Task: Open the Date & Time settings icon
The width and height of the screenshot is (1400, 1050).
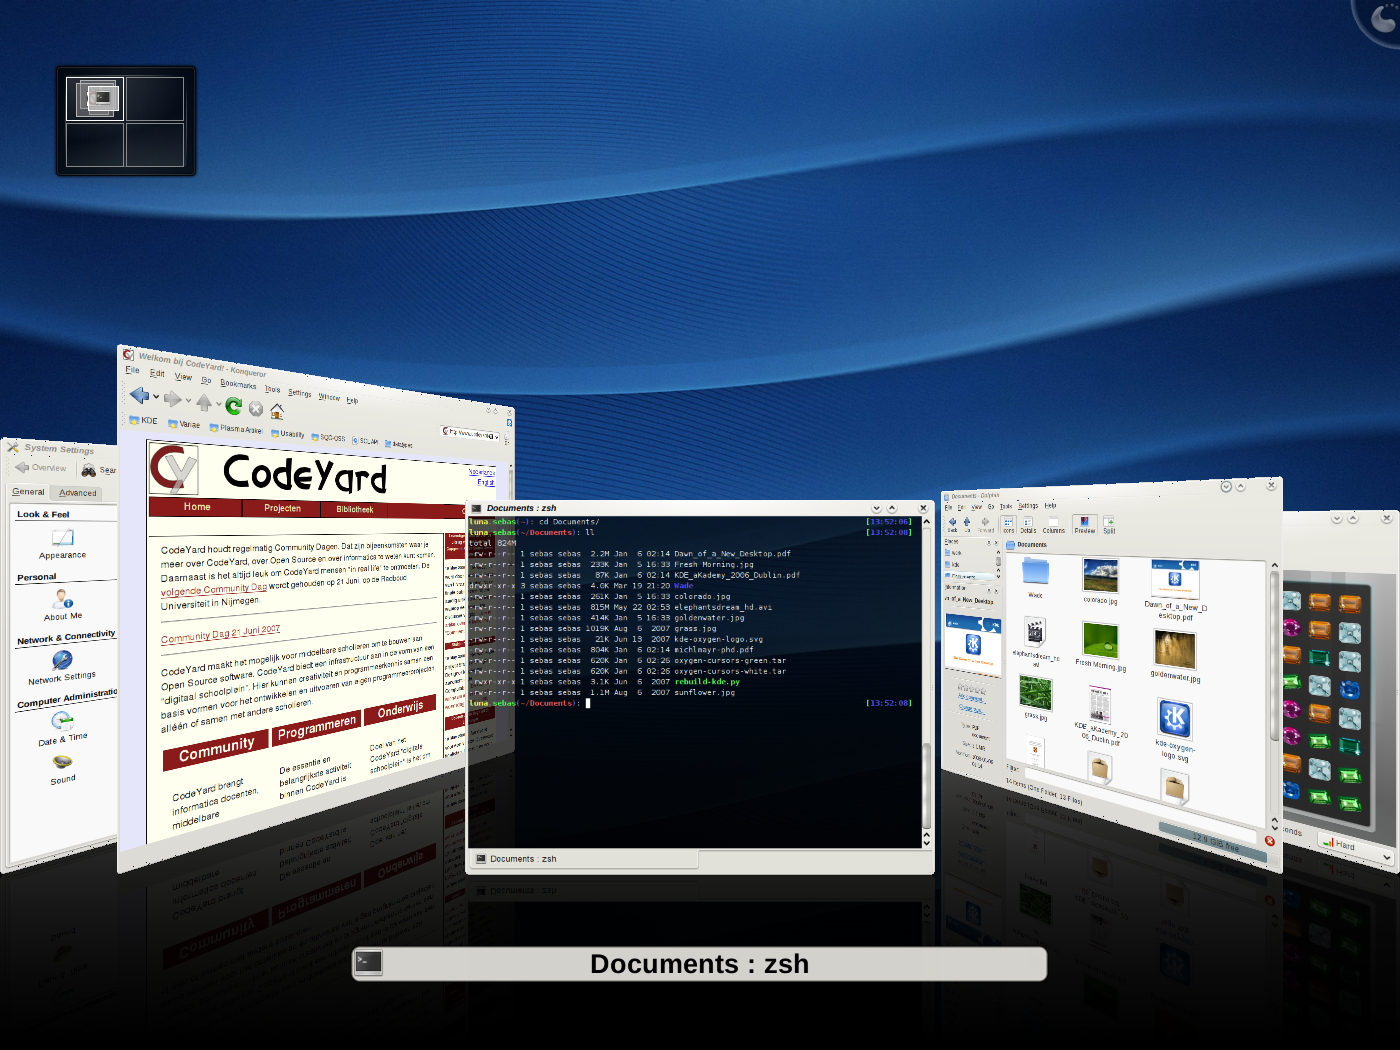Action: pos(62,722)
